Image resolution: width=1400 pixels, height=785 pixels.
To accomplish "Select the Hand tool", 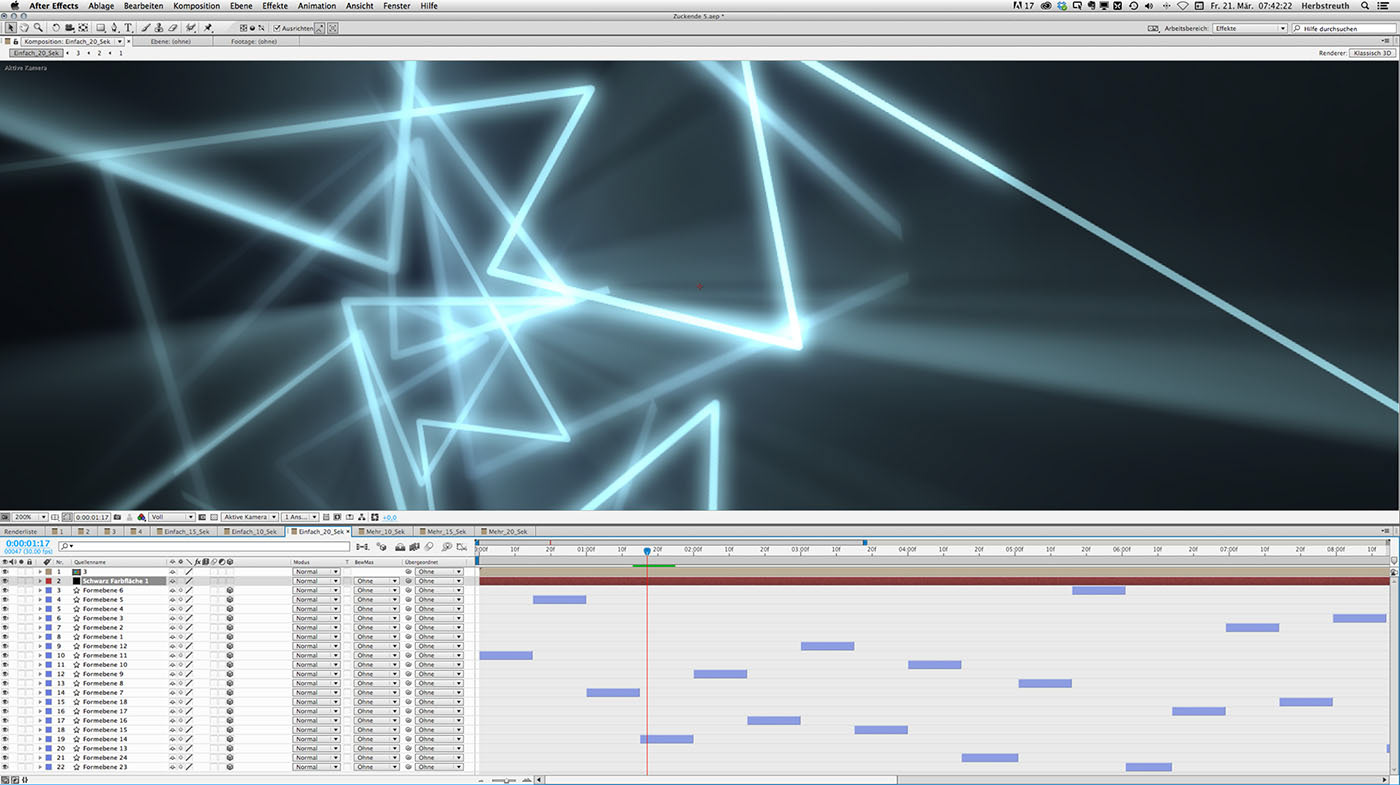I will pyautogui.click(x=24, y=28).
